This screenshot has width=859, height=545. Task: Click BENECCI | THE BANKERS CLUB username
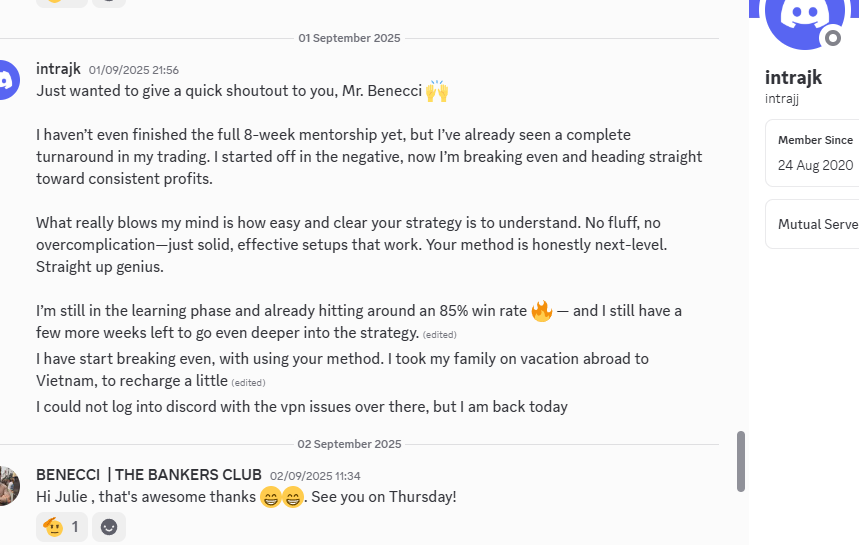(149, 475)
